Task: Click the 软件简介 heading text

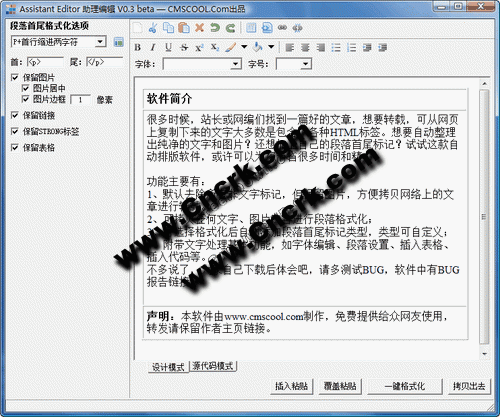Action: [169, 99]
